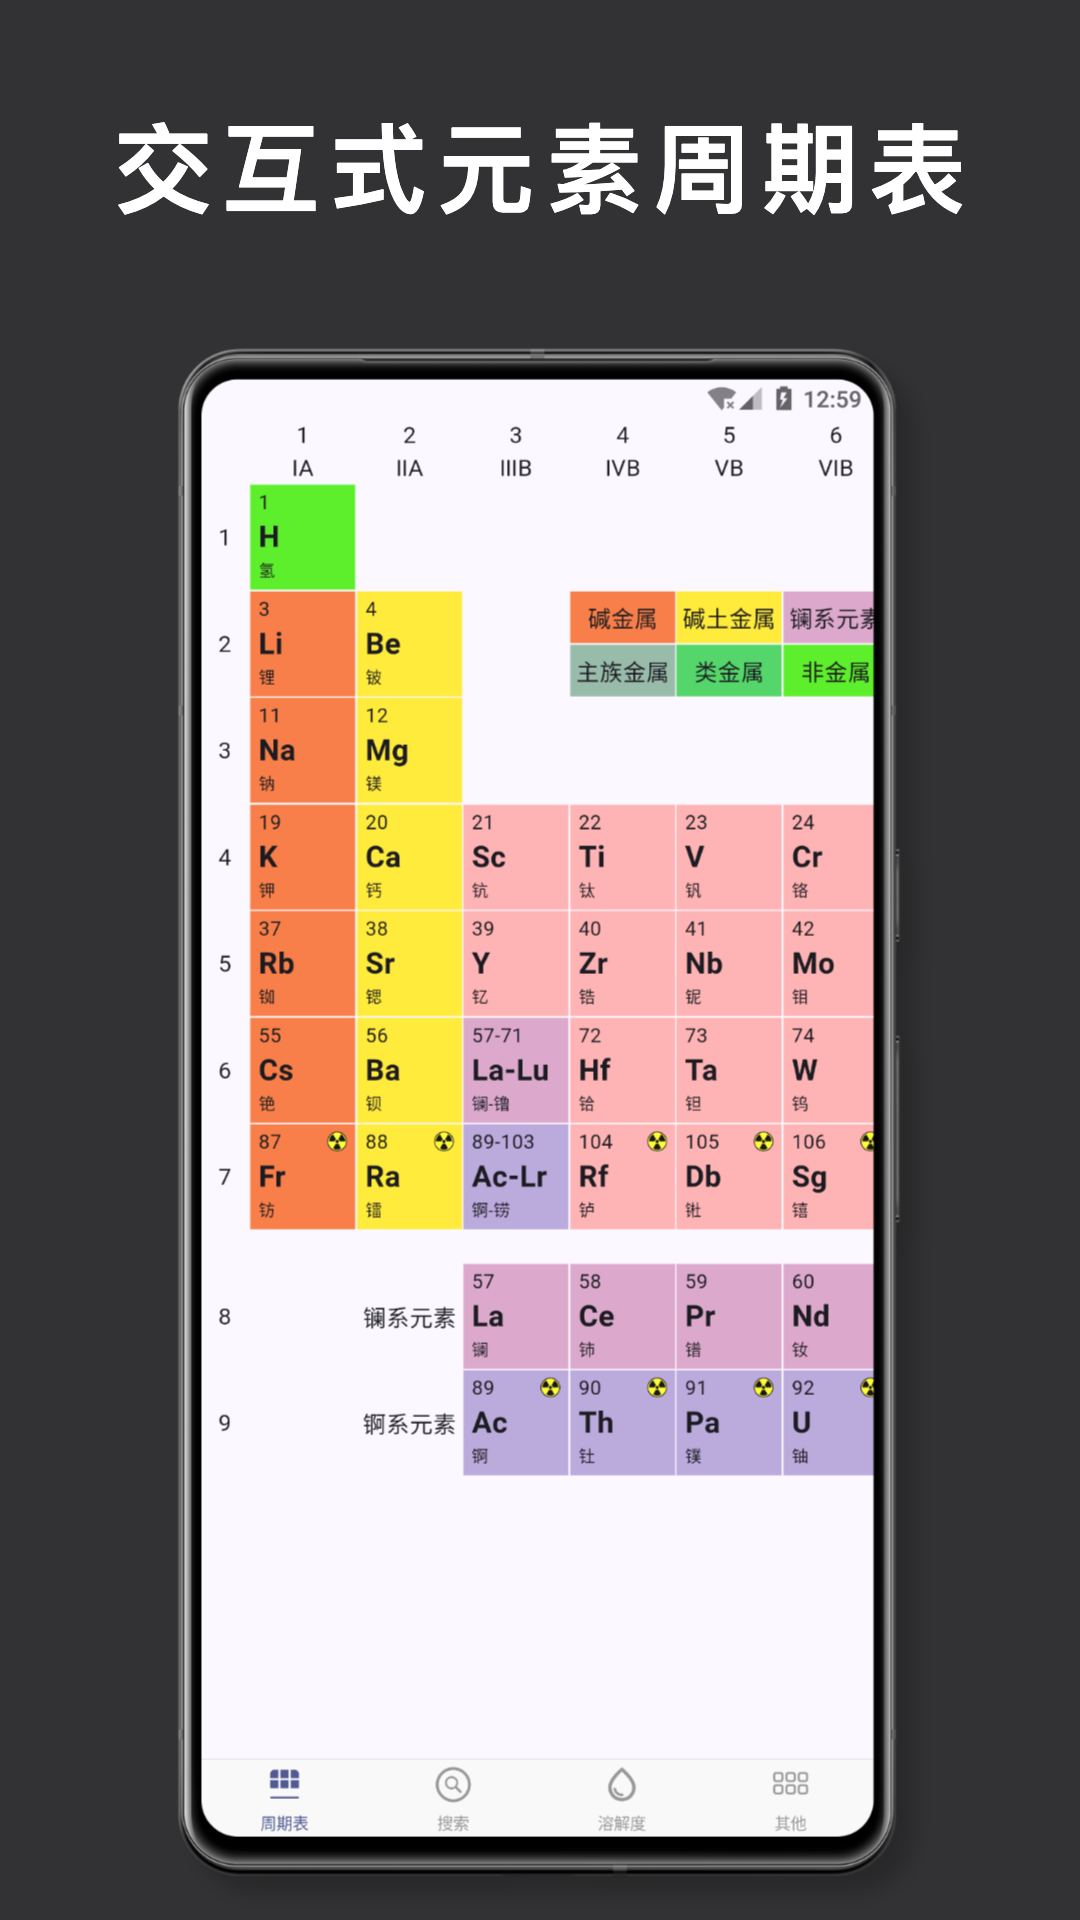Click radioactive symbol on Rf element
Screen dimensions: 1080x1920
tap(657, 1142)
